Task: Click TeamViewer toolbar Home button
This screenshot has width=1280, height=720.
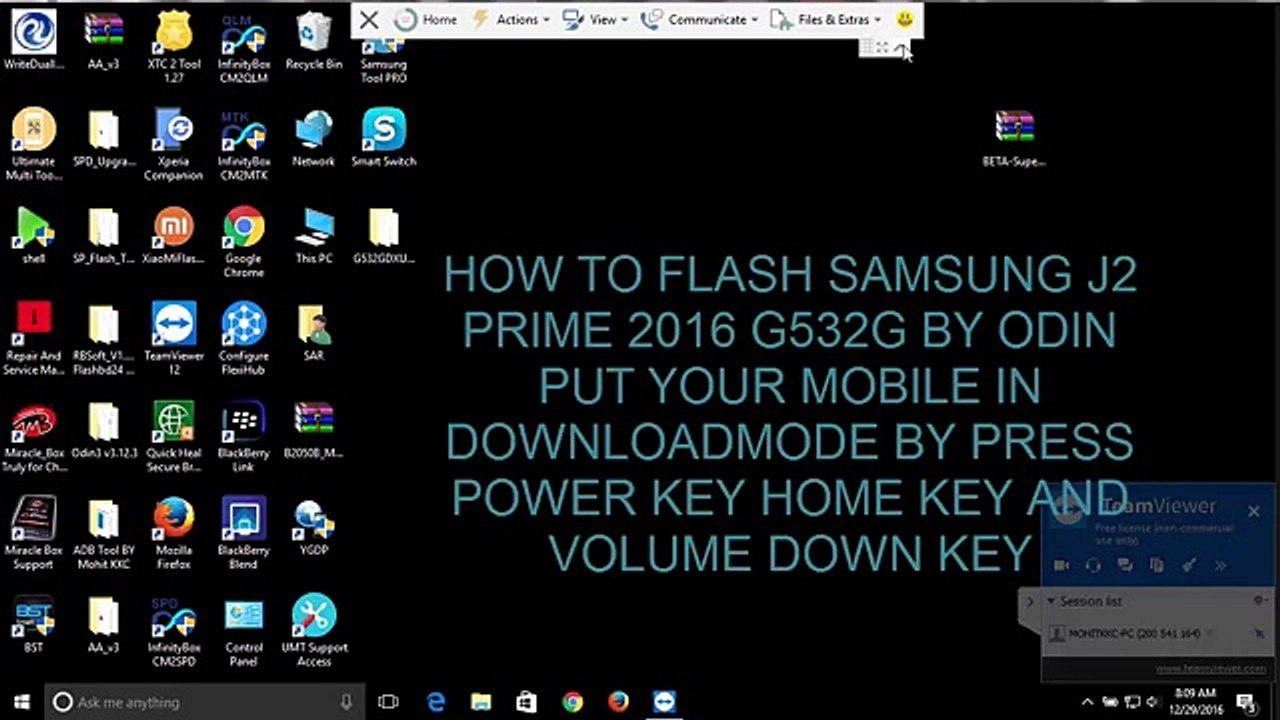Action: 426,19
